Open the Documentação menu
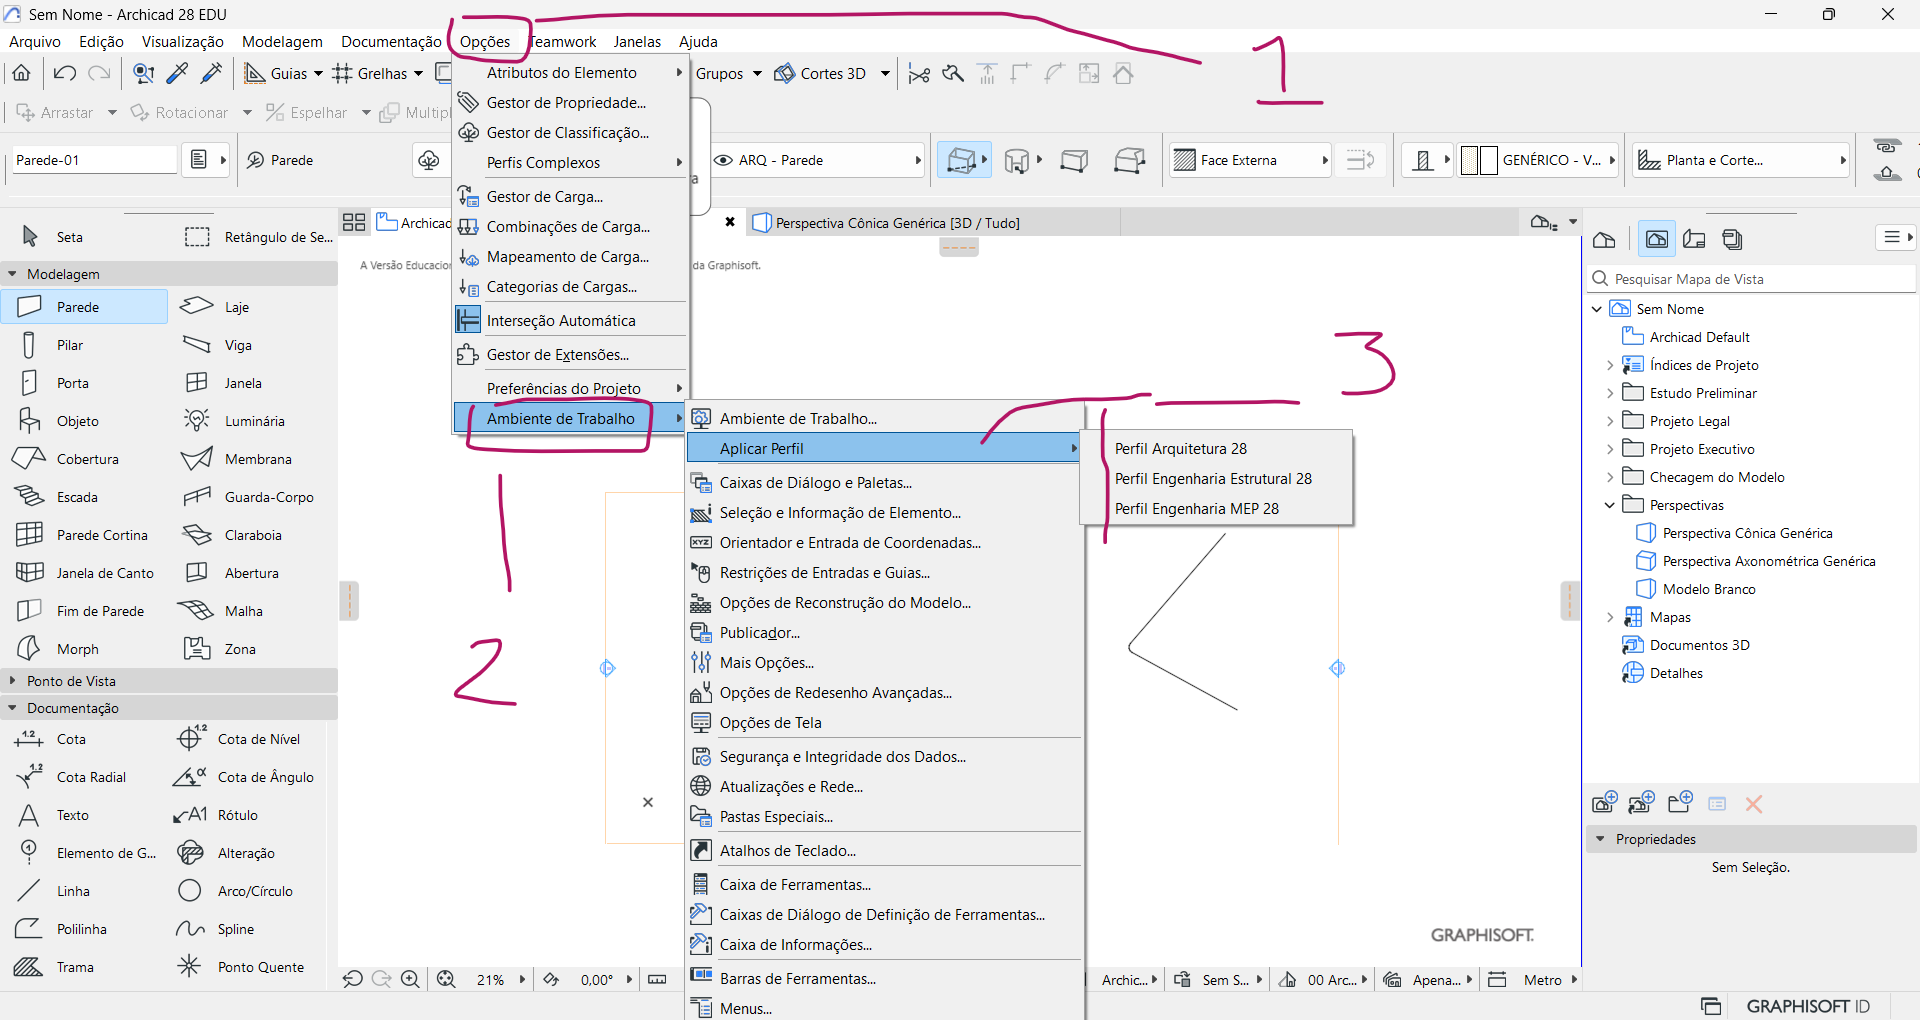Image resolution: width=1920 pixels, height=1020 pixels. 390,41
